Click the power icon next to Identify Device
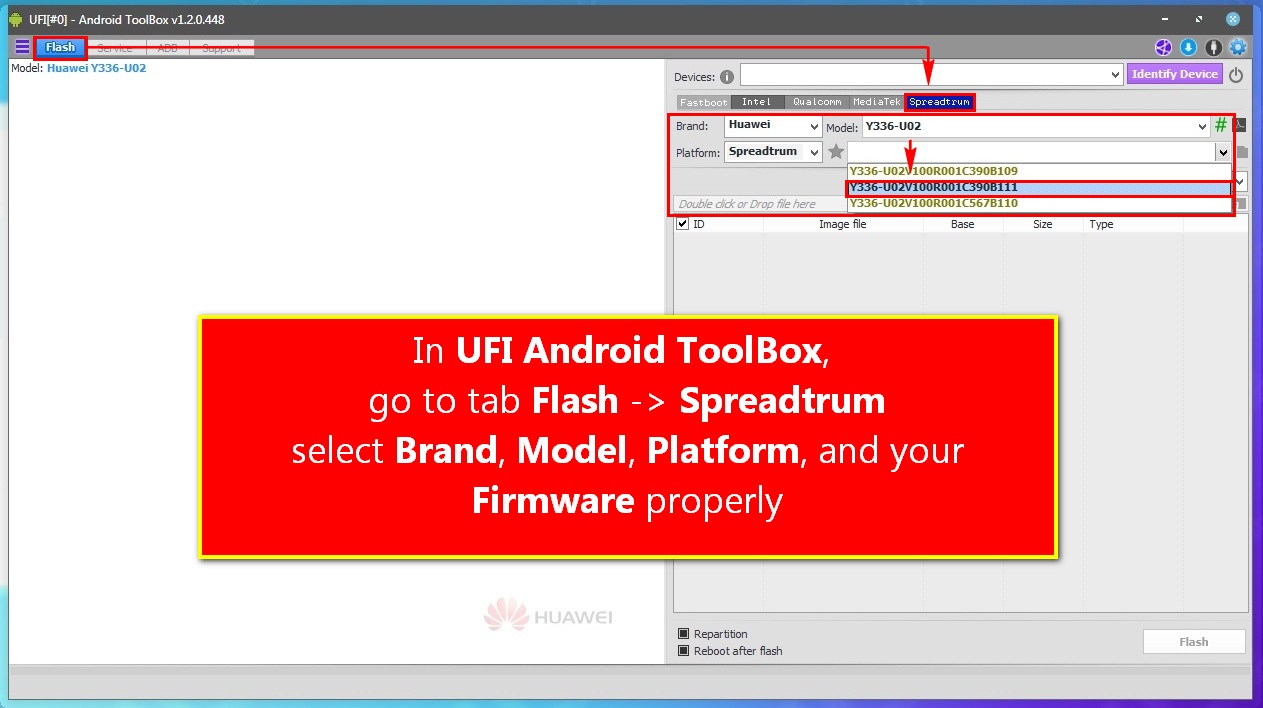 click(x=1236, y=75)
